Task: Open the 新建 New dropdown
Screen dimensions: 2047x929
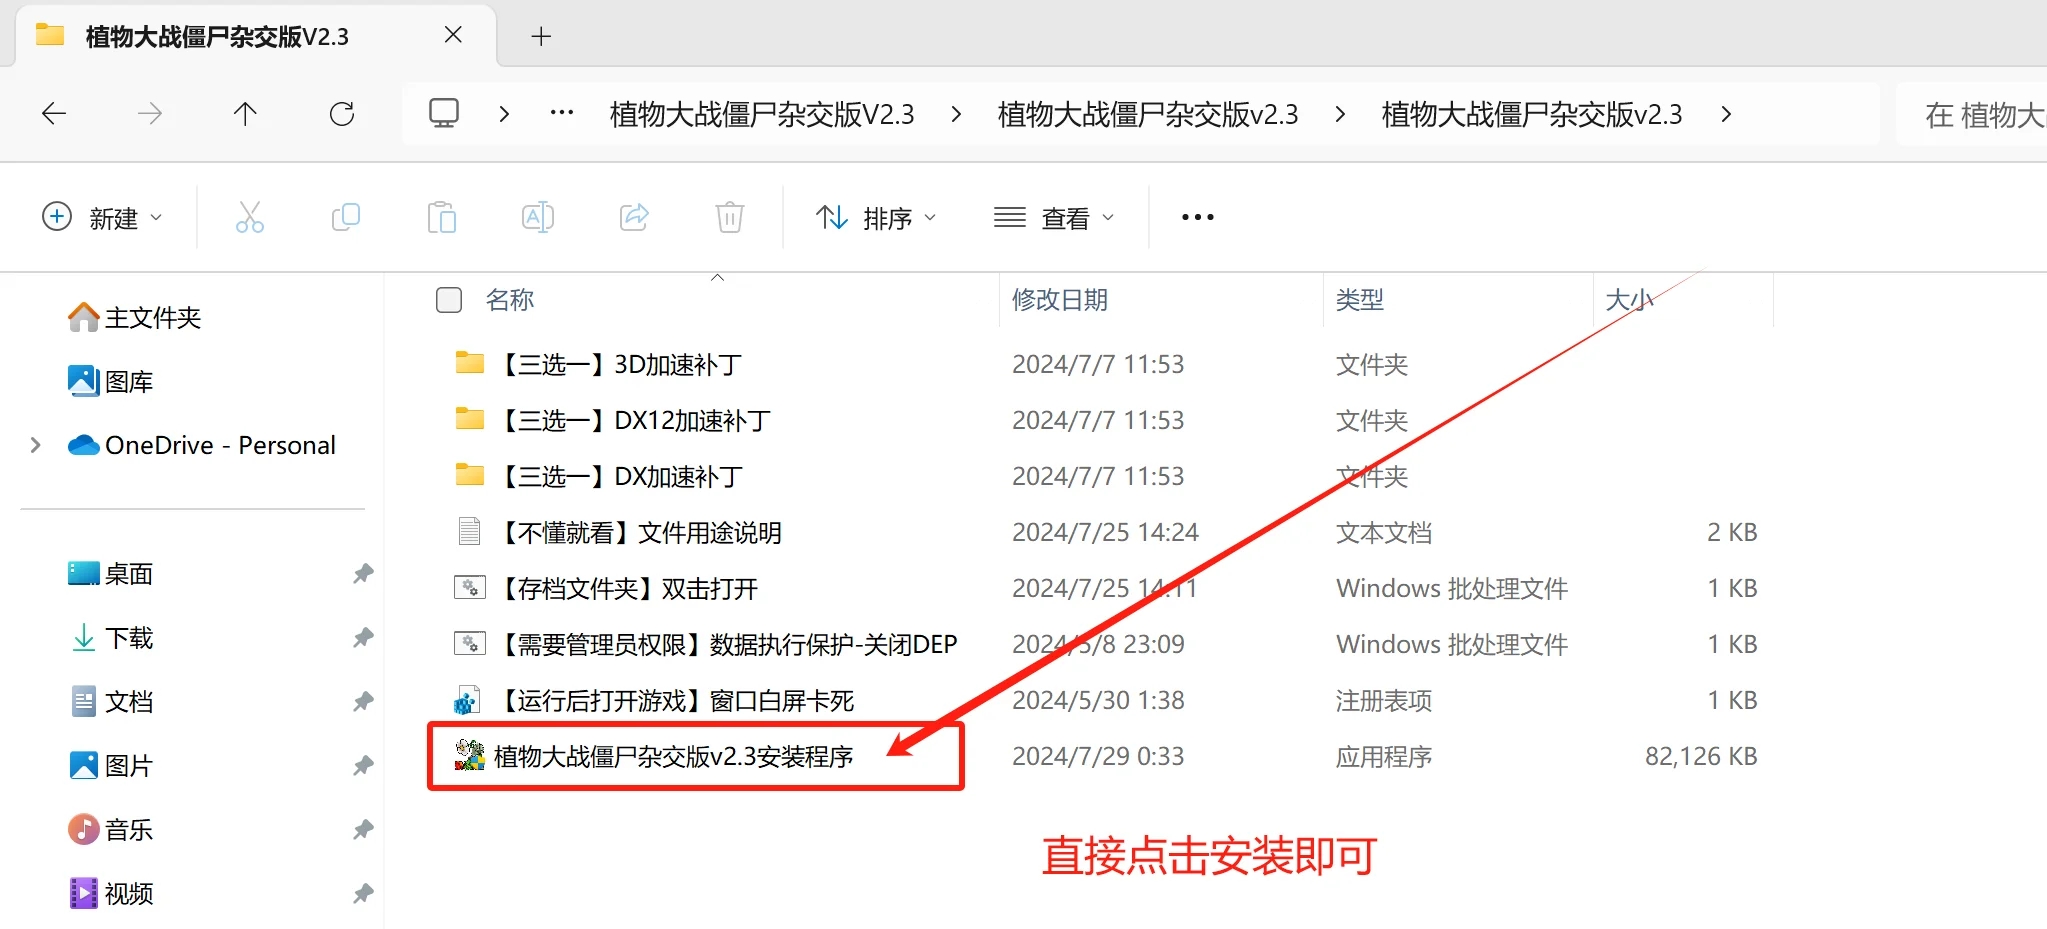Action: pos(101,217)
